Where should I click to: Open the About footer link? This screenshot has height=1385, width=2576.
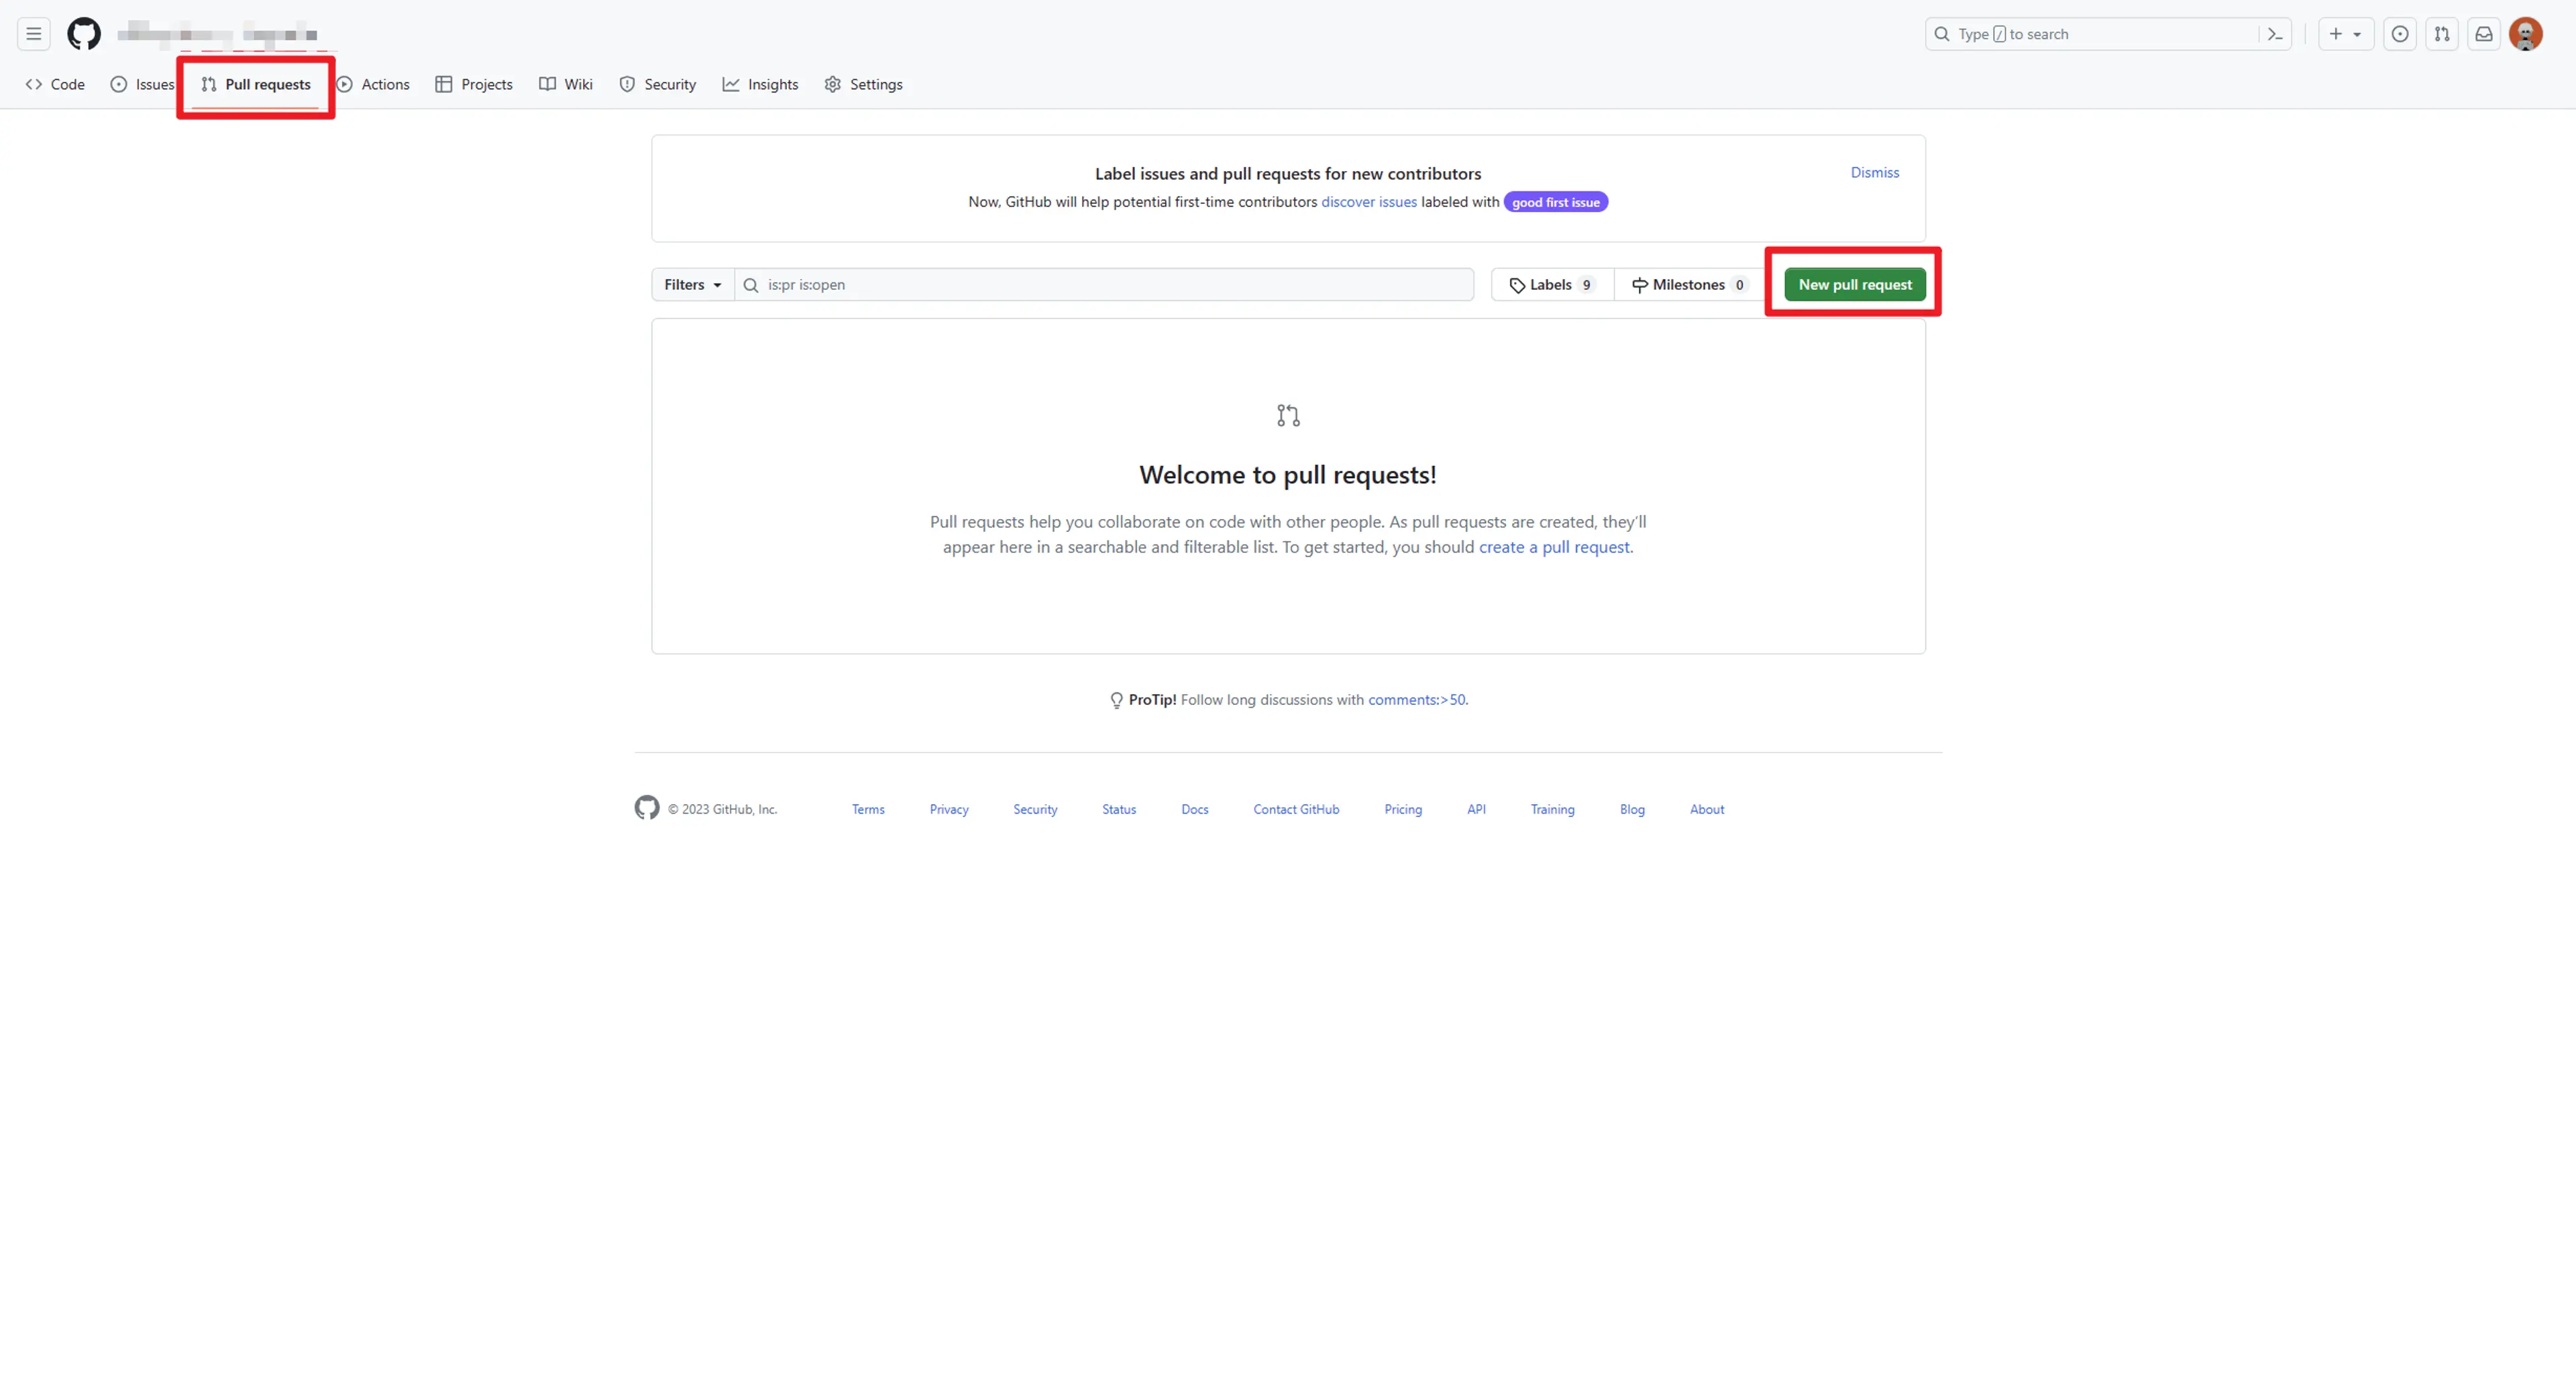pos(1707,809)
